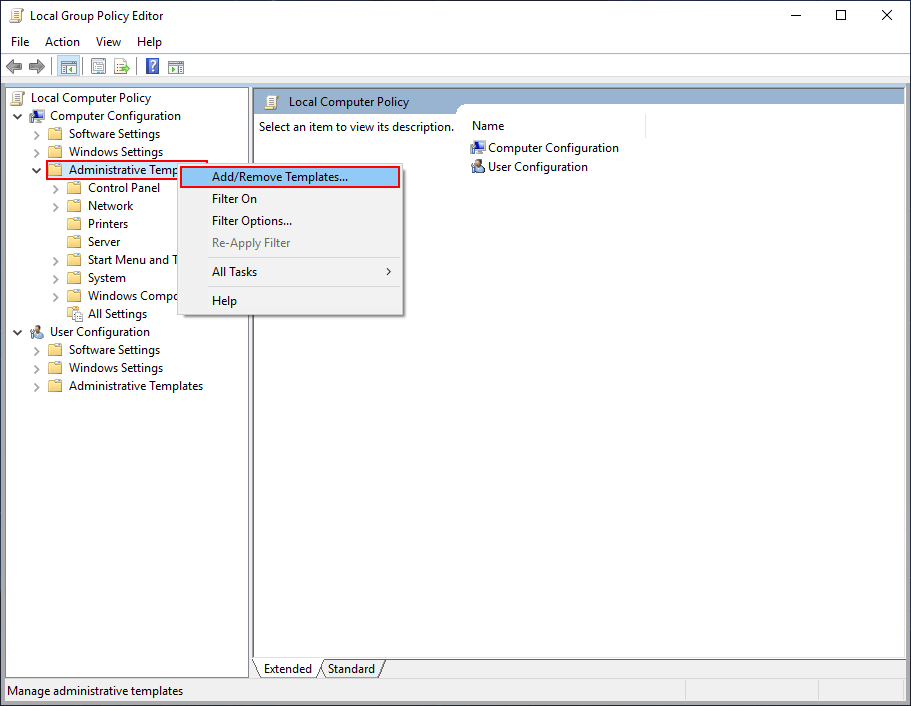Expand All Tasks submenu arrow
Viewport: 911px width, 706px height.
tap(389, 272)
